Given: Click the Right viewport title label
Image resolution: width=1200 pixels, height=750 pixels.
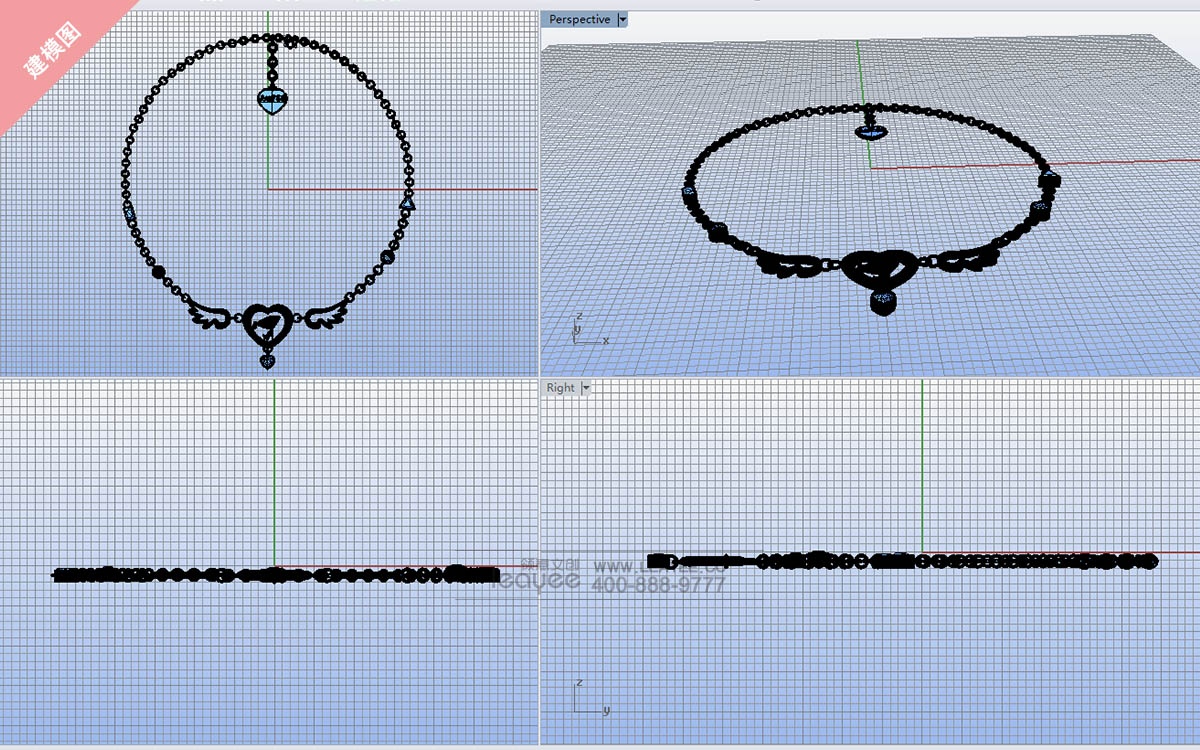Looking at the screenshot, I should click(x=560, y=388).
